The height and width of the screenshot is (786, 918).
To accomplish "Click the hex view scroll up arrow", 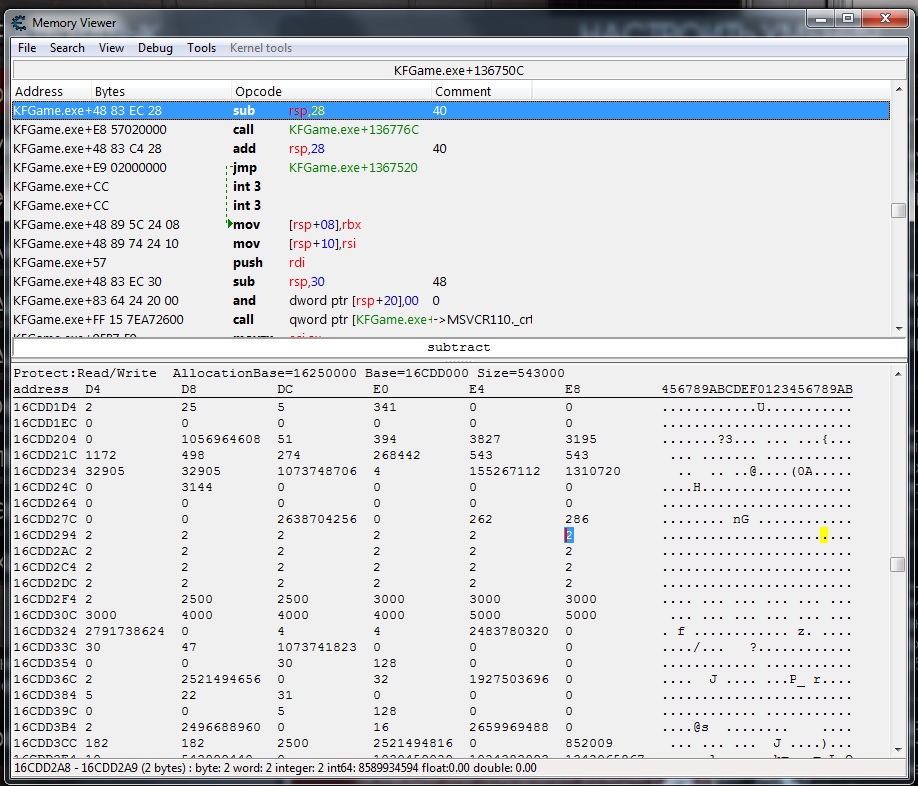I will [898, 373].
